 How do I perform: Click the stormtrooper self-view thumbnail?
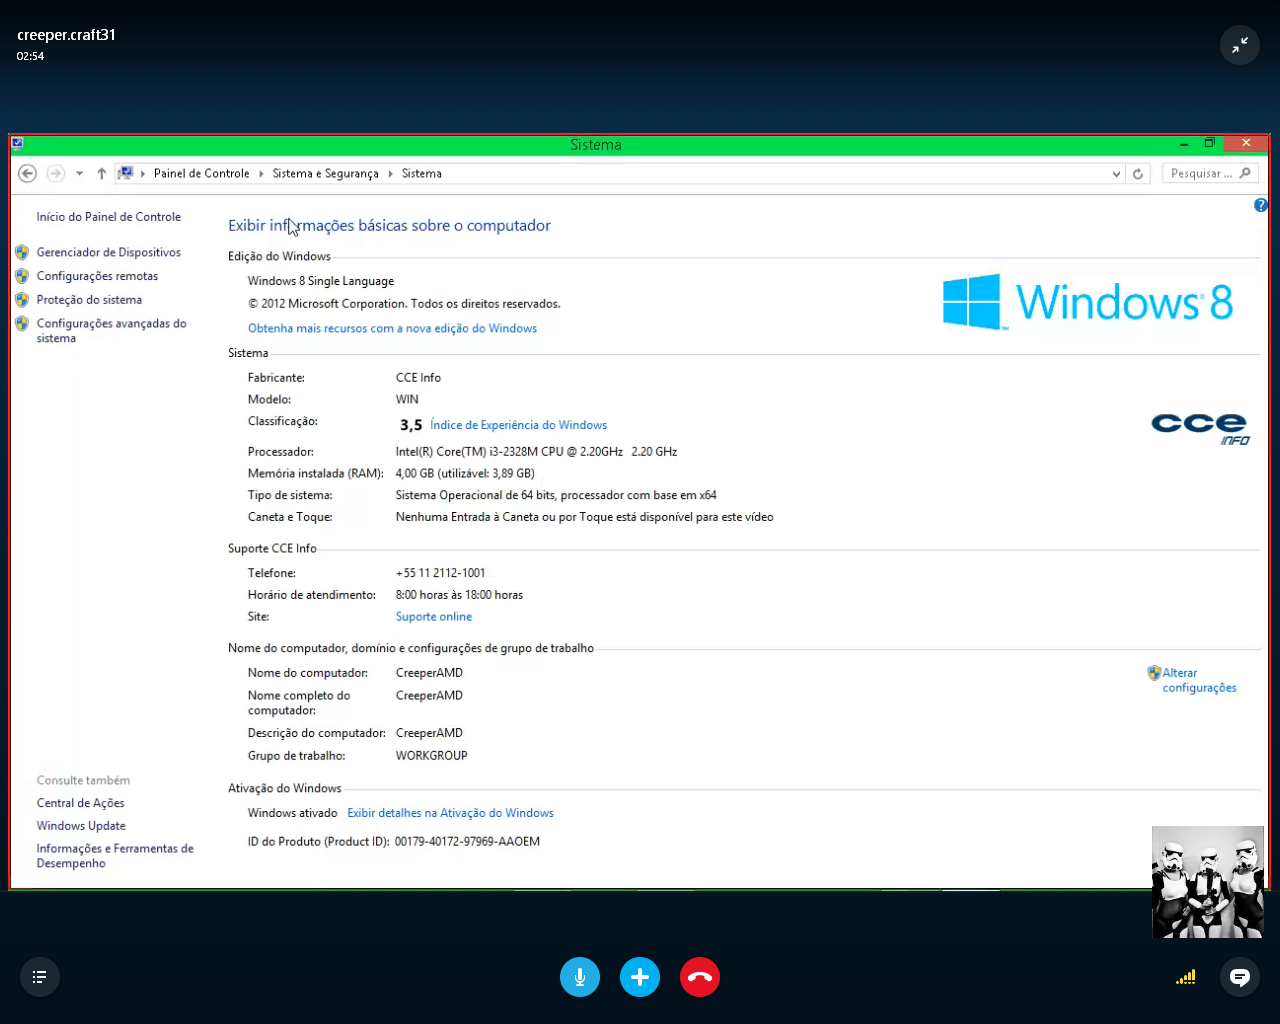(x=1208, y=882)
